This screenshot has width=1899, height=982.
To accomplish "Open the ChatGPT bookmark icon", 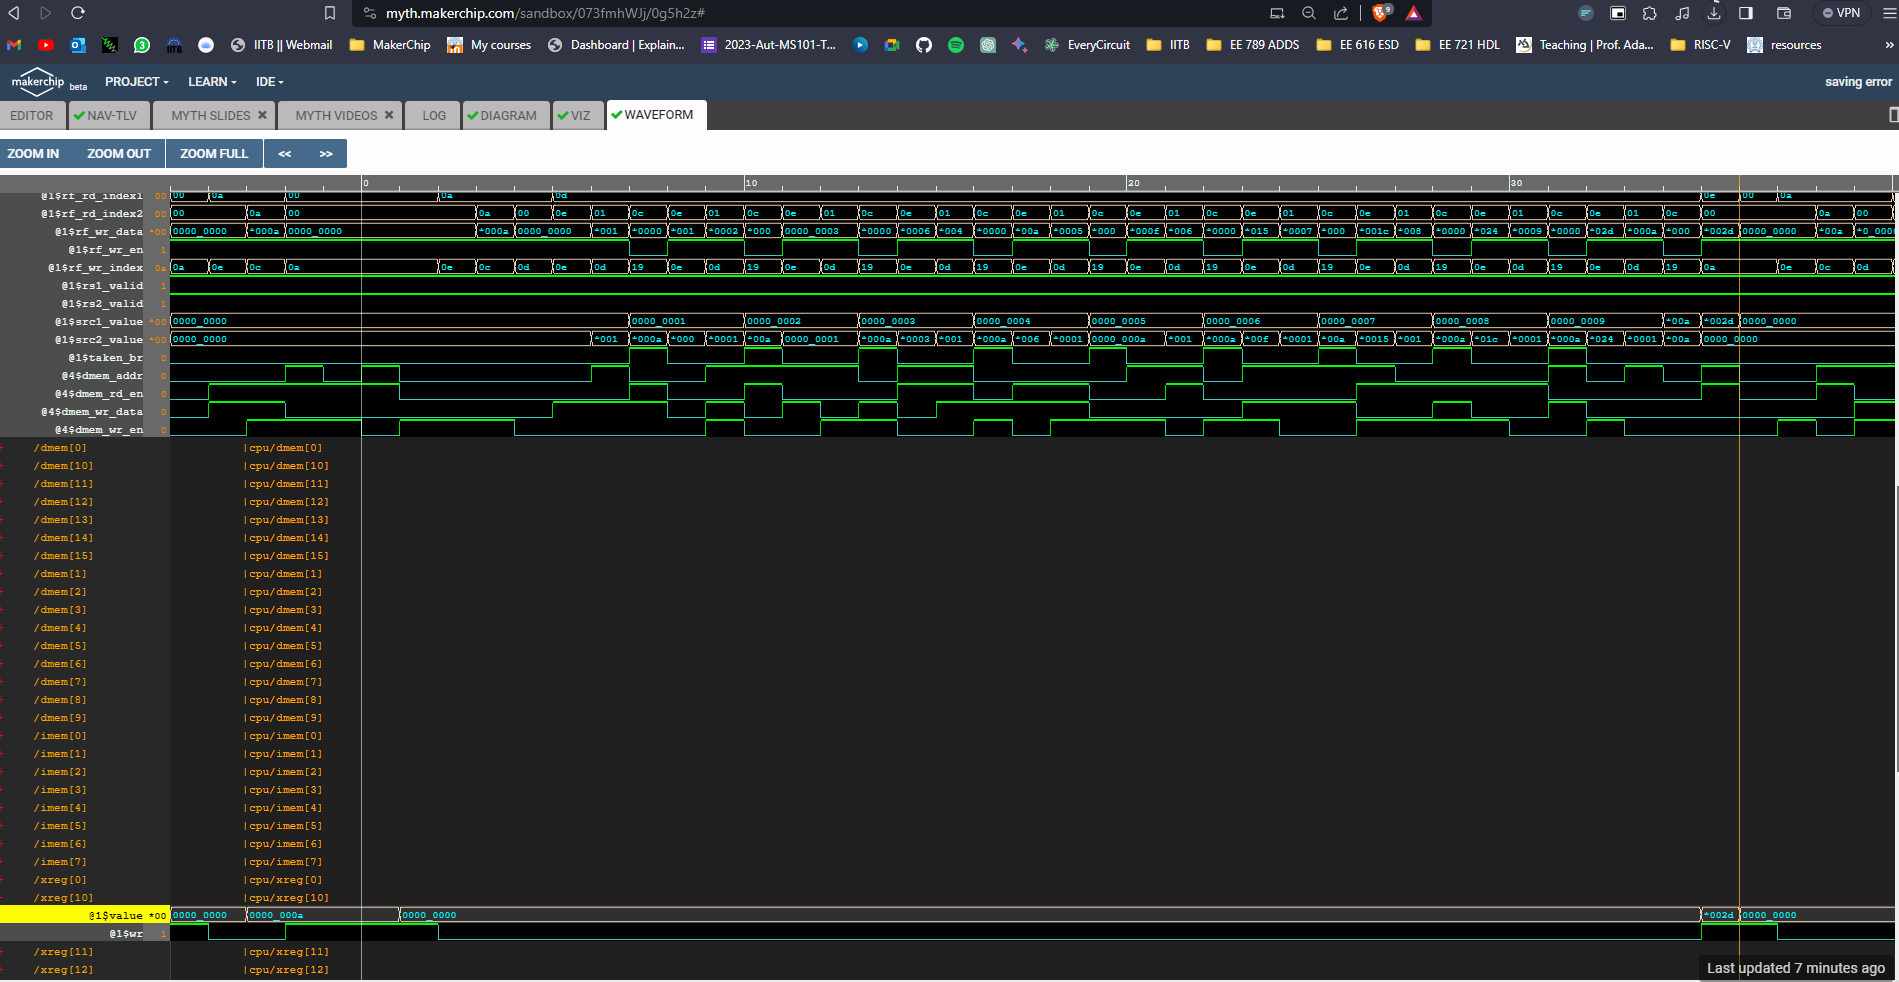I will [988, 45].
